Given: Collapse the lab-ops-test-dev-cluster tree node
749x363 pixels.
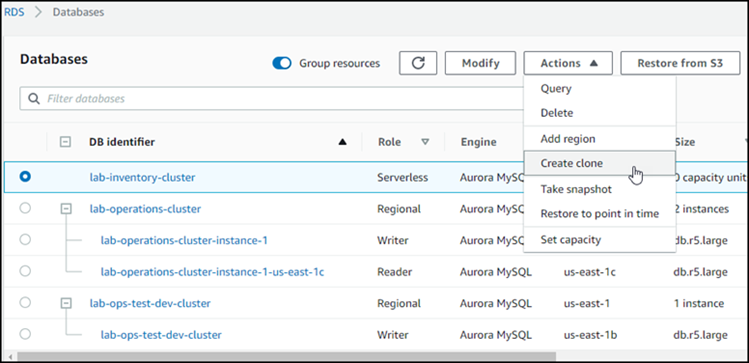Looking at the screenshot, I should [x=67, y=303].
